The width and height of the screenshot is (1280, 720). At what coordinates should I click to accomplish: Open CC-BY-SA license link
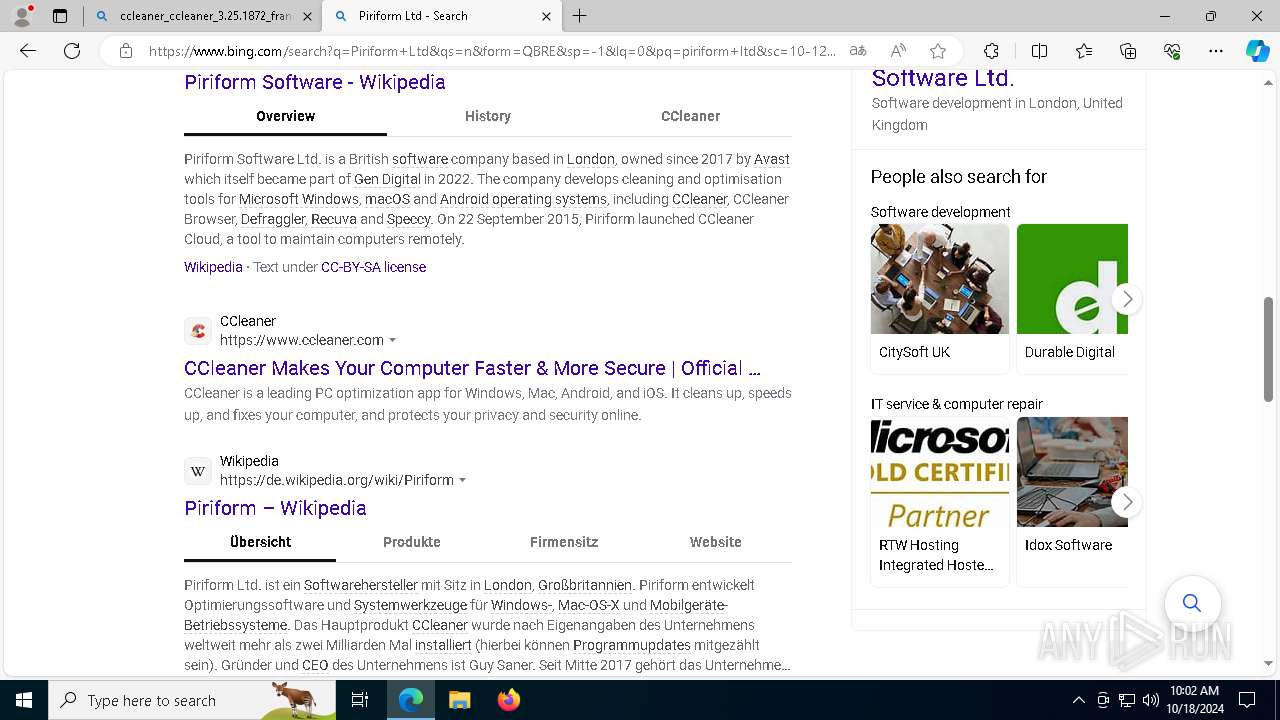click(373, 267)
